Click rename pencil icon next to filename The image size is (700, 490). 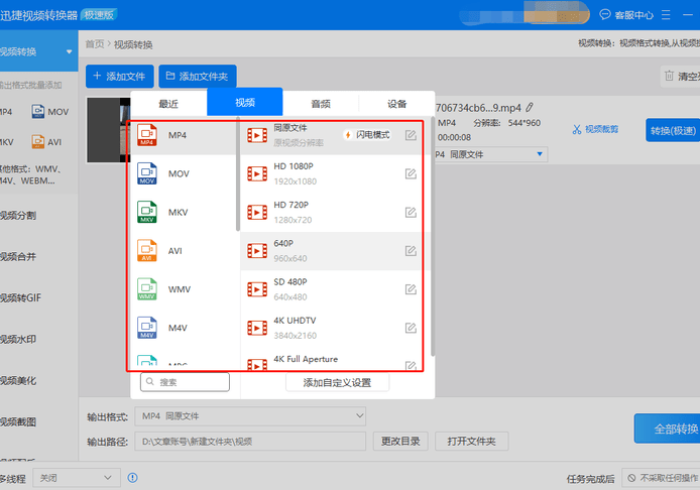pyautogui.click(x=530, y=107)
